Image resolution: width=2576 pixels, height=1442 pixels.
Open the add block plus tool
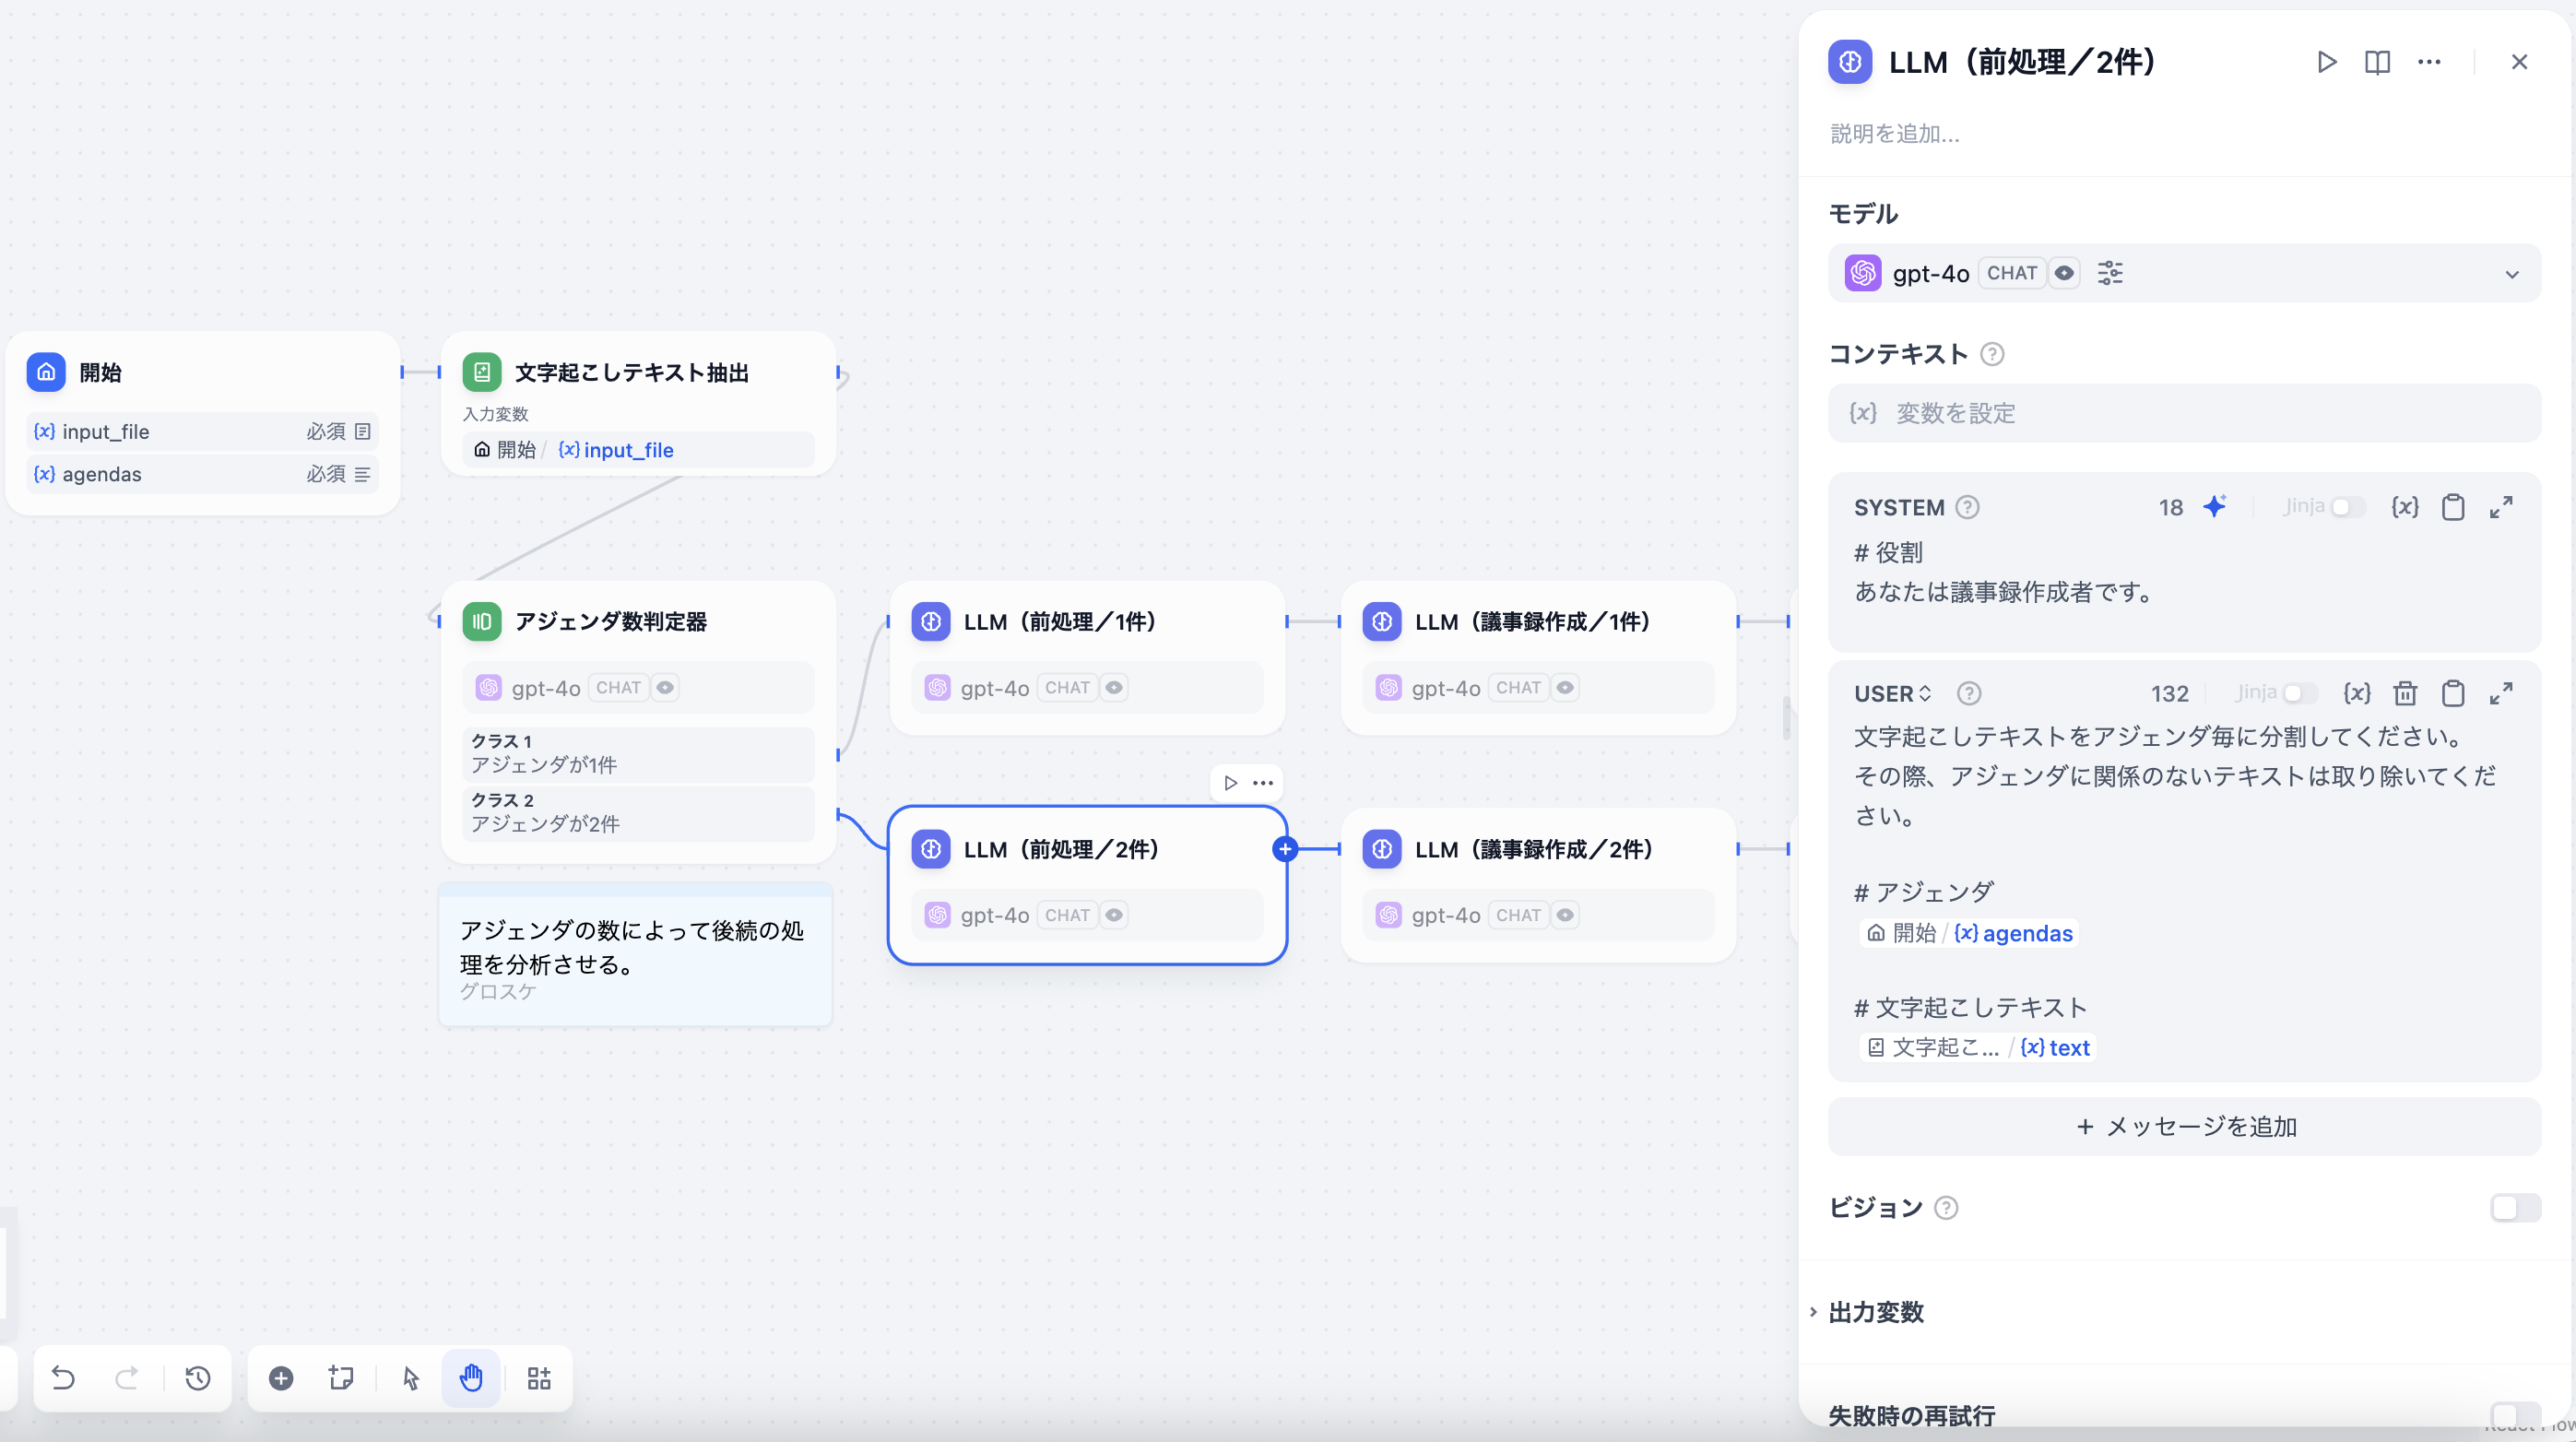click(281, 1379)
